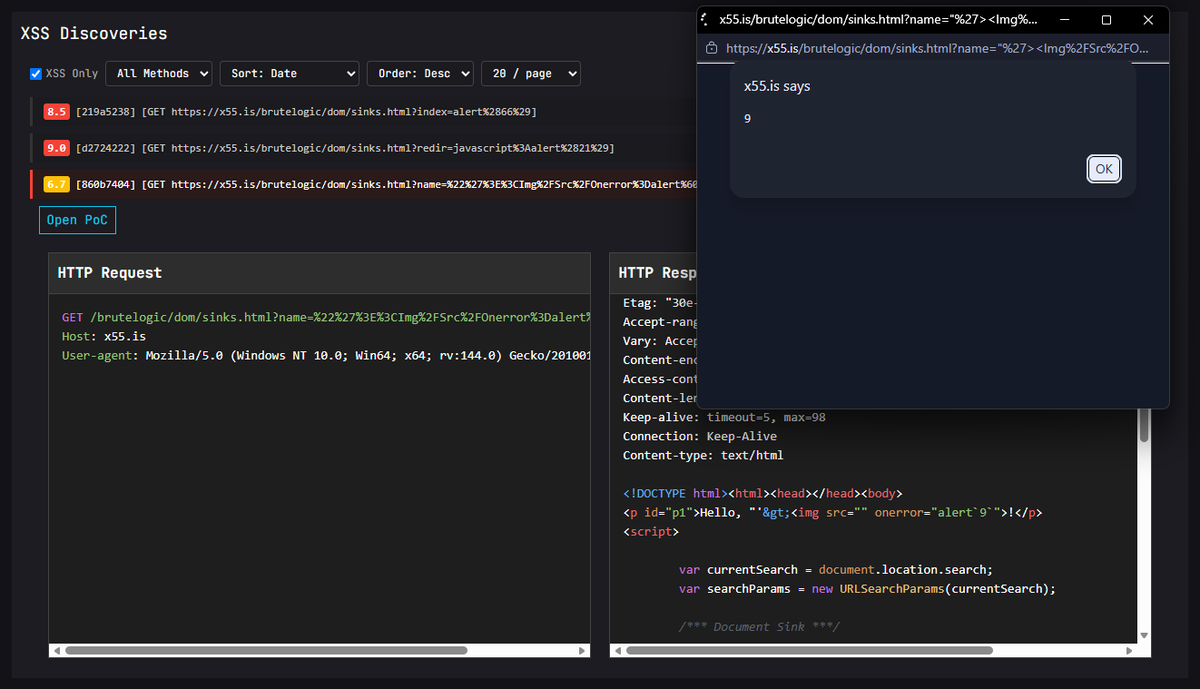Maximize the x55.is popup window
The height and width of the screenshot is (689, 1200).
click(x=1106, y=20)
